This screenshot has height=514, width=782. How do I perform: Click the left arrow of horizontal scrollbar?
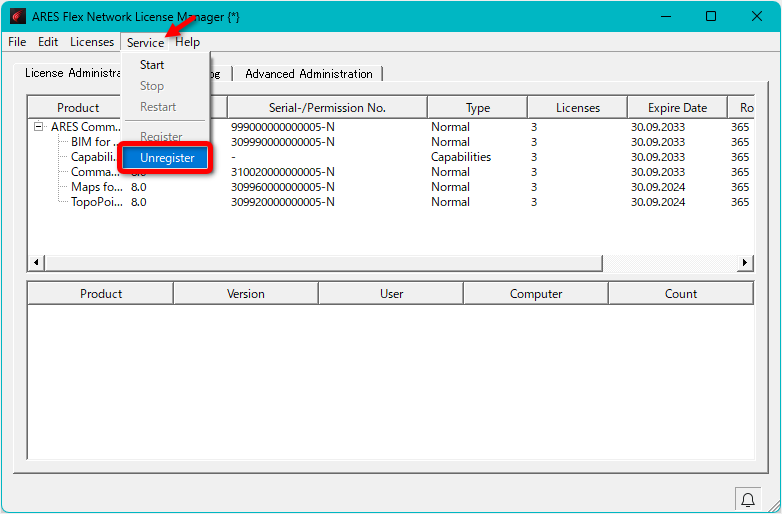point(36,262)
